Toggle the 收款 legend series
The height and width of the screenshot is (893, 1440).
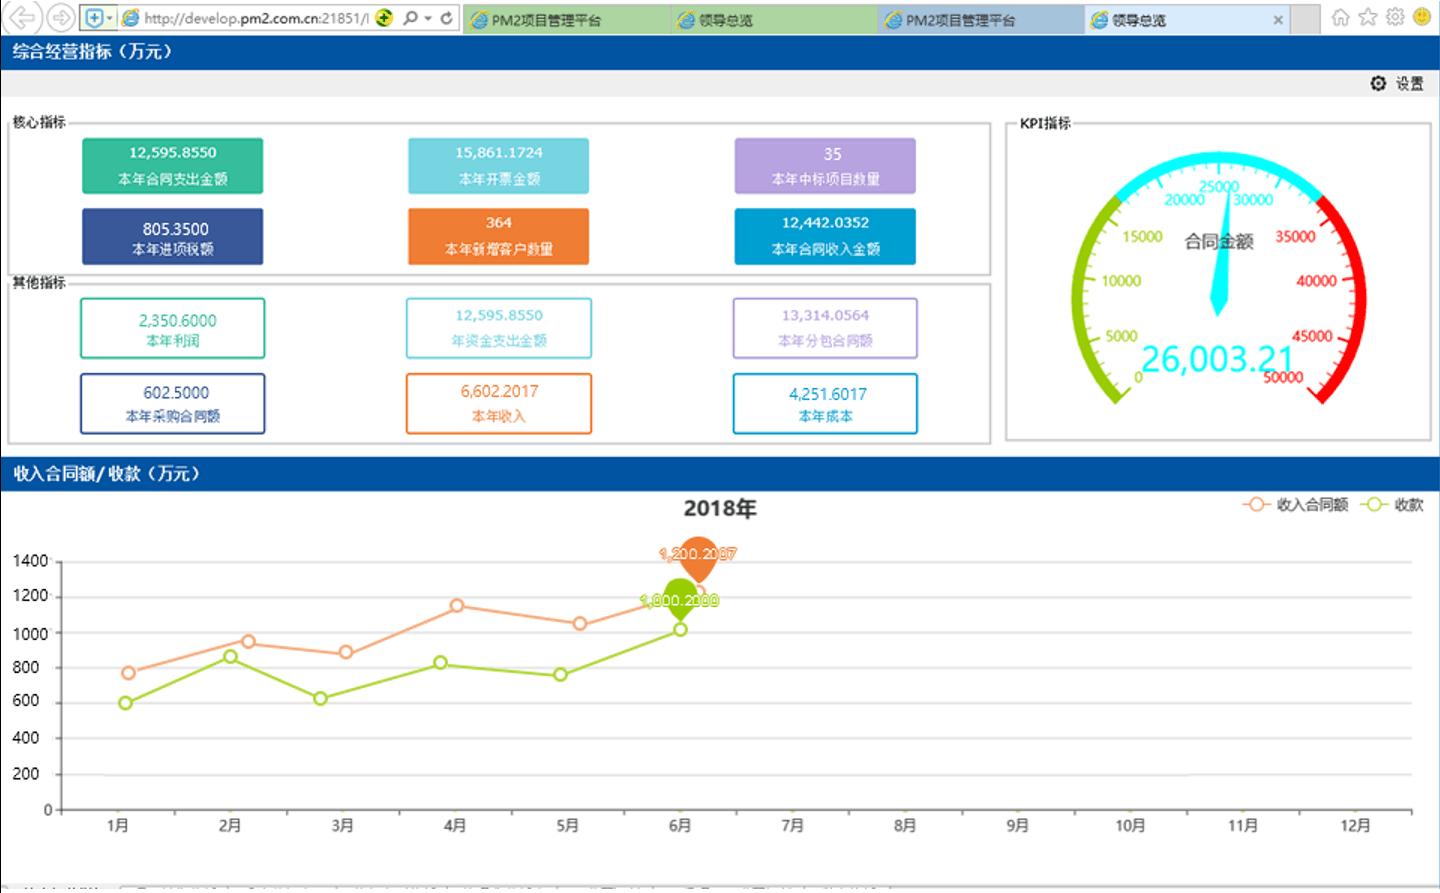(x=1392, y=505)
